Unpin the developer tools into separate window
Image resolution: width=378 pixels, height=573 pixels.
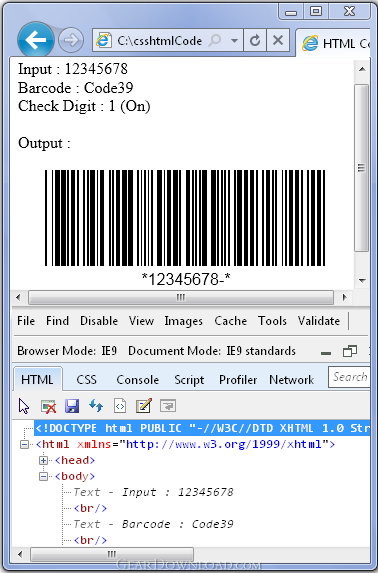[x=350, y=351]
